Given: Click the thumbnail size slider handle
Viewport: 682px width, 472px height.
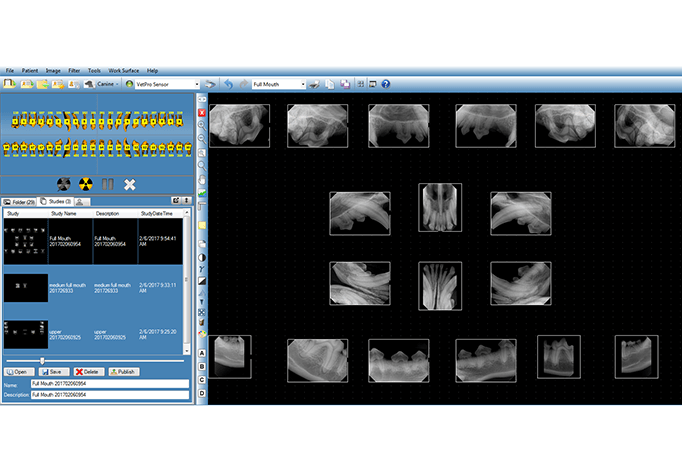Looking at the screenshot, I should [42, 361].
